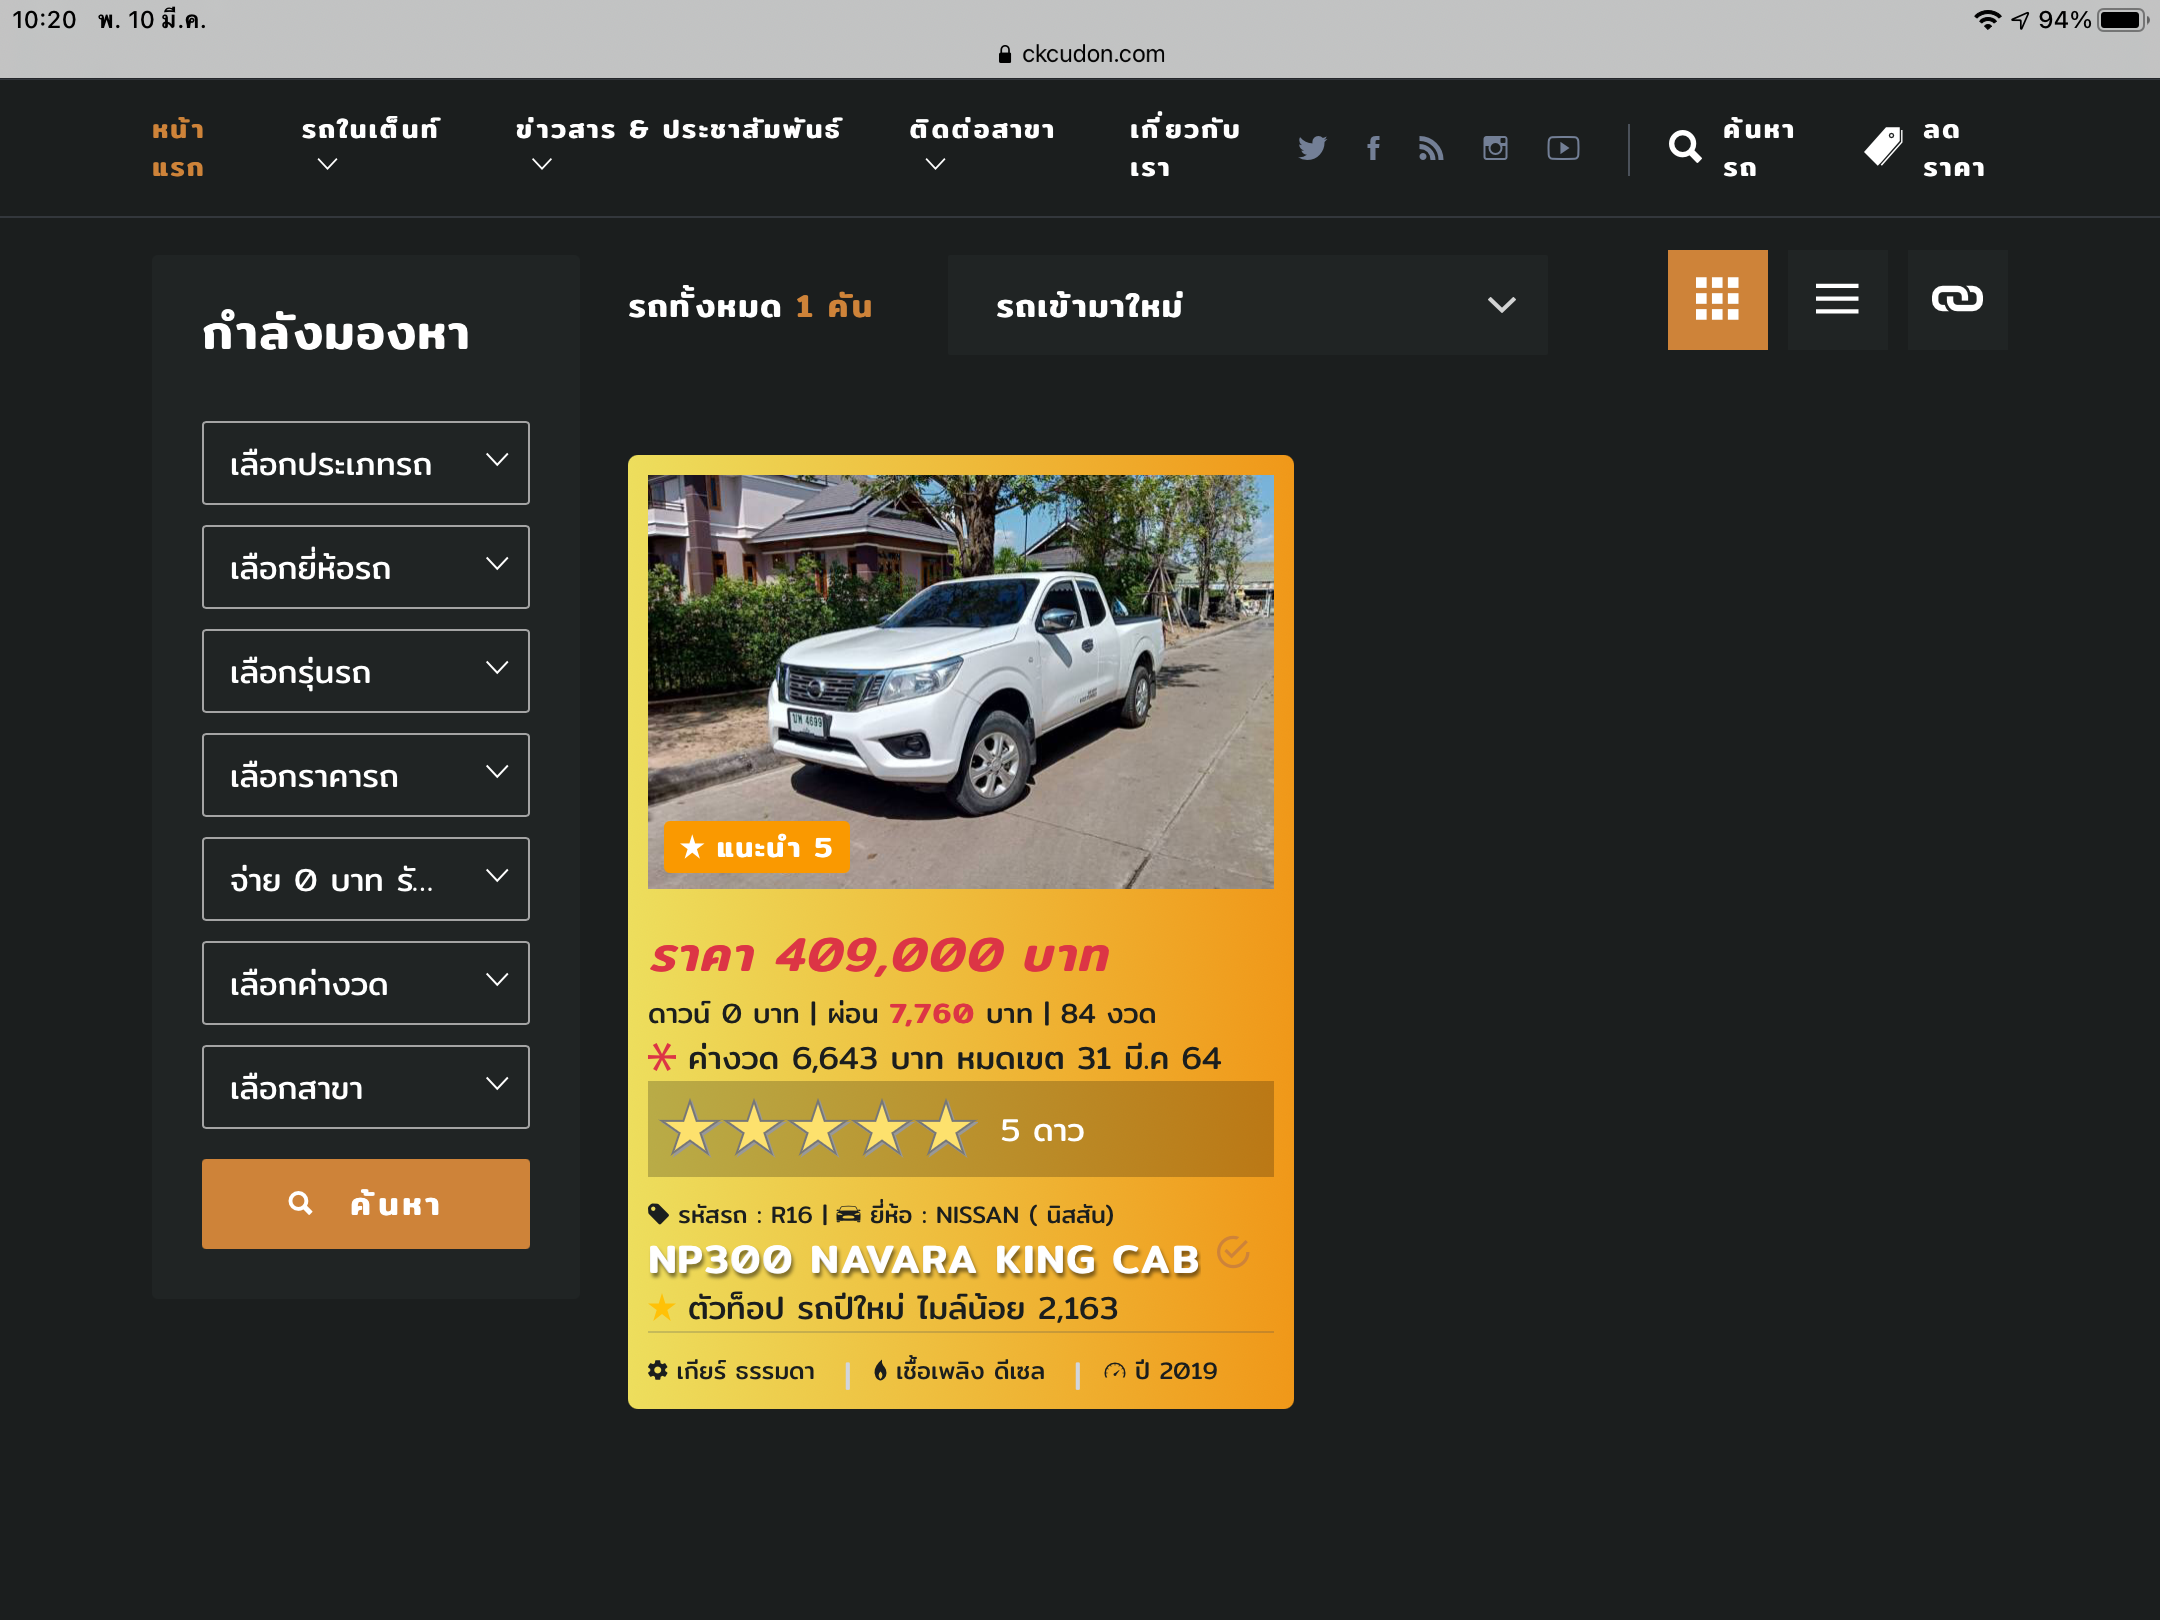
Task: Switch to grid view layout
Action: (x=1717, y=299)
